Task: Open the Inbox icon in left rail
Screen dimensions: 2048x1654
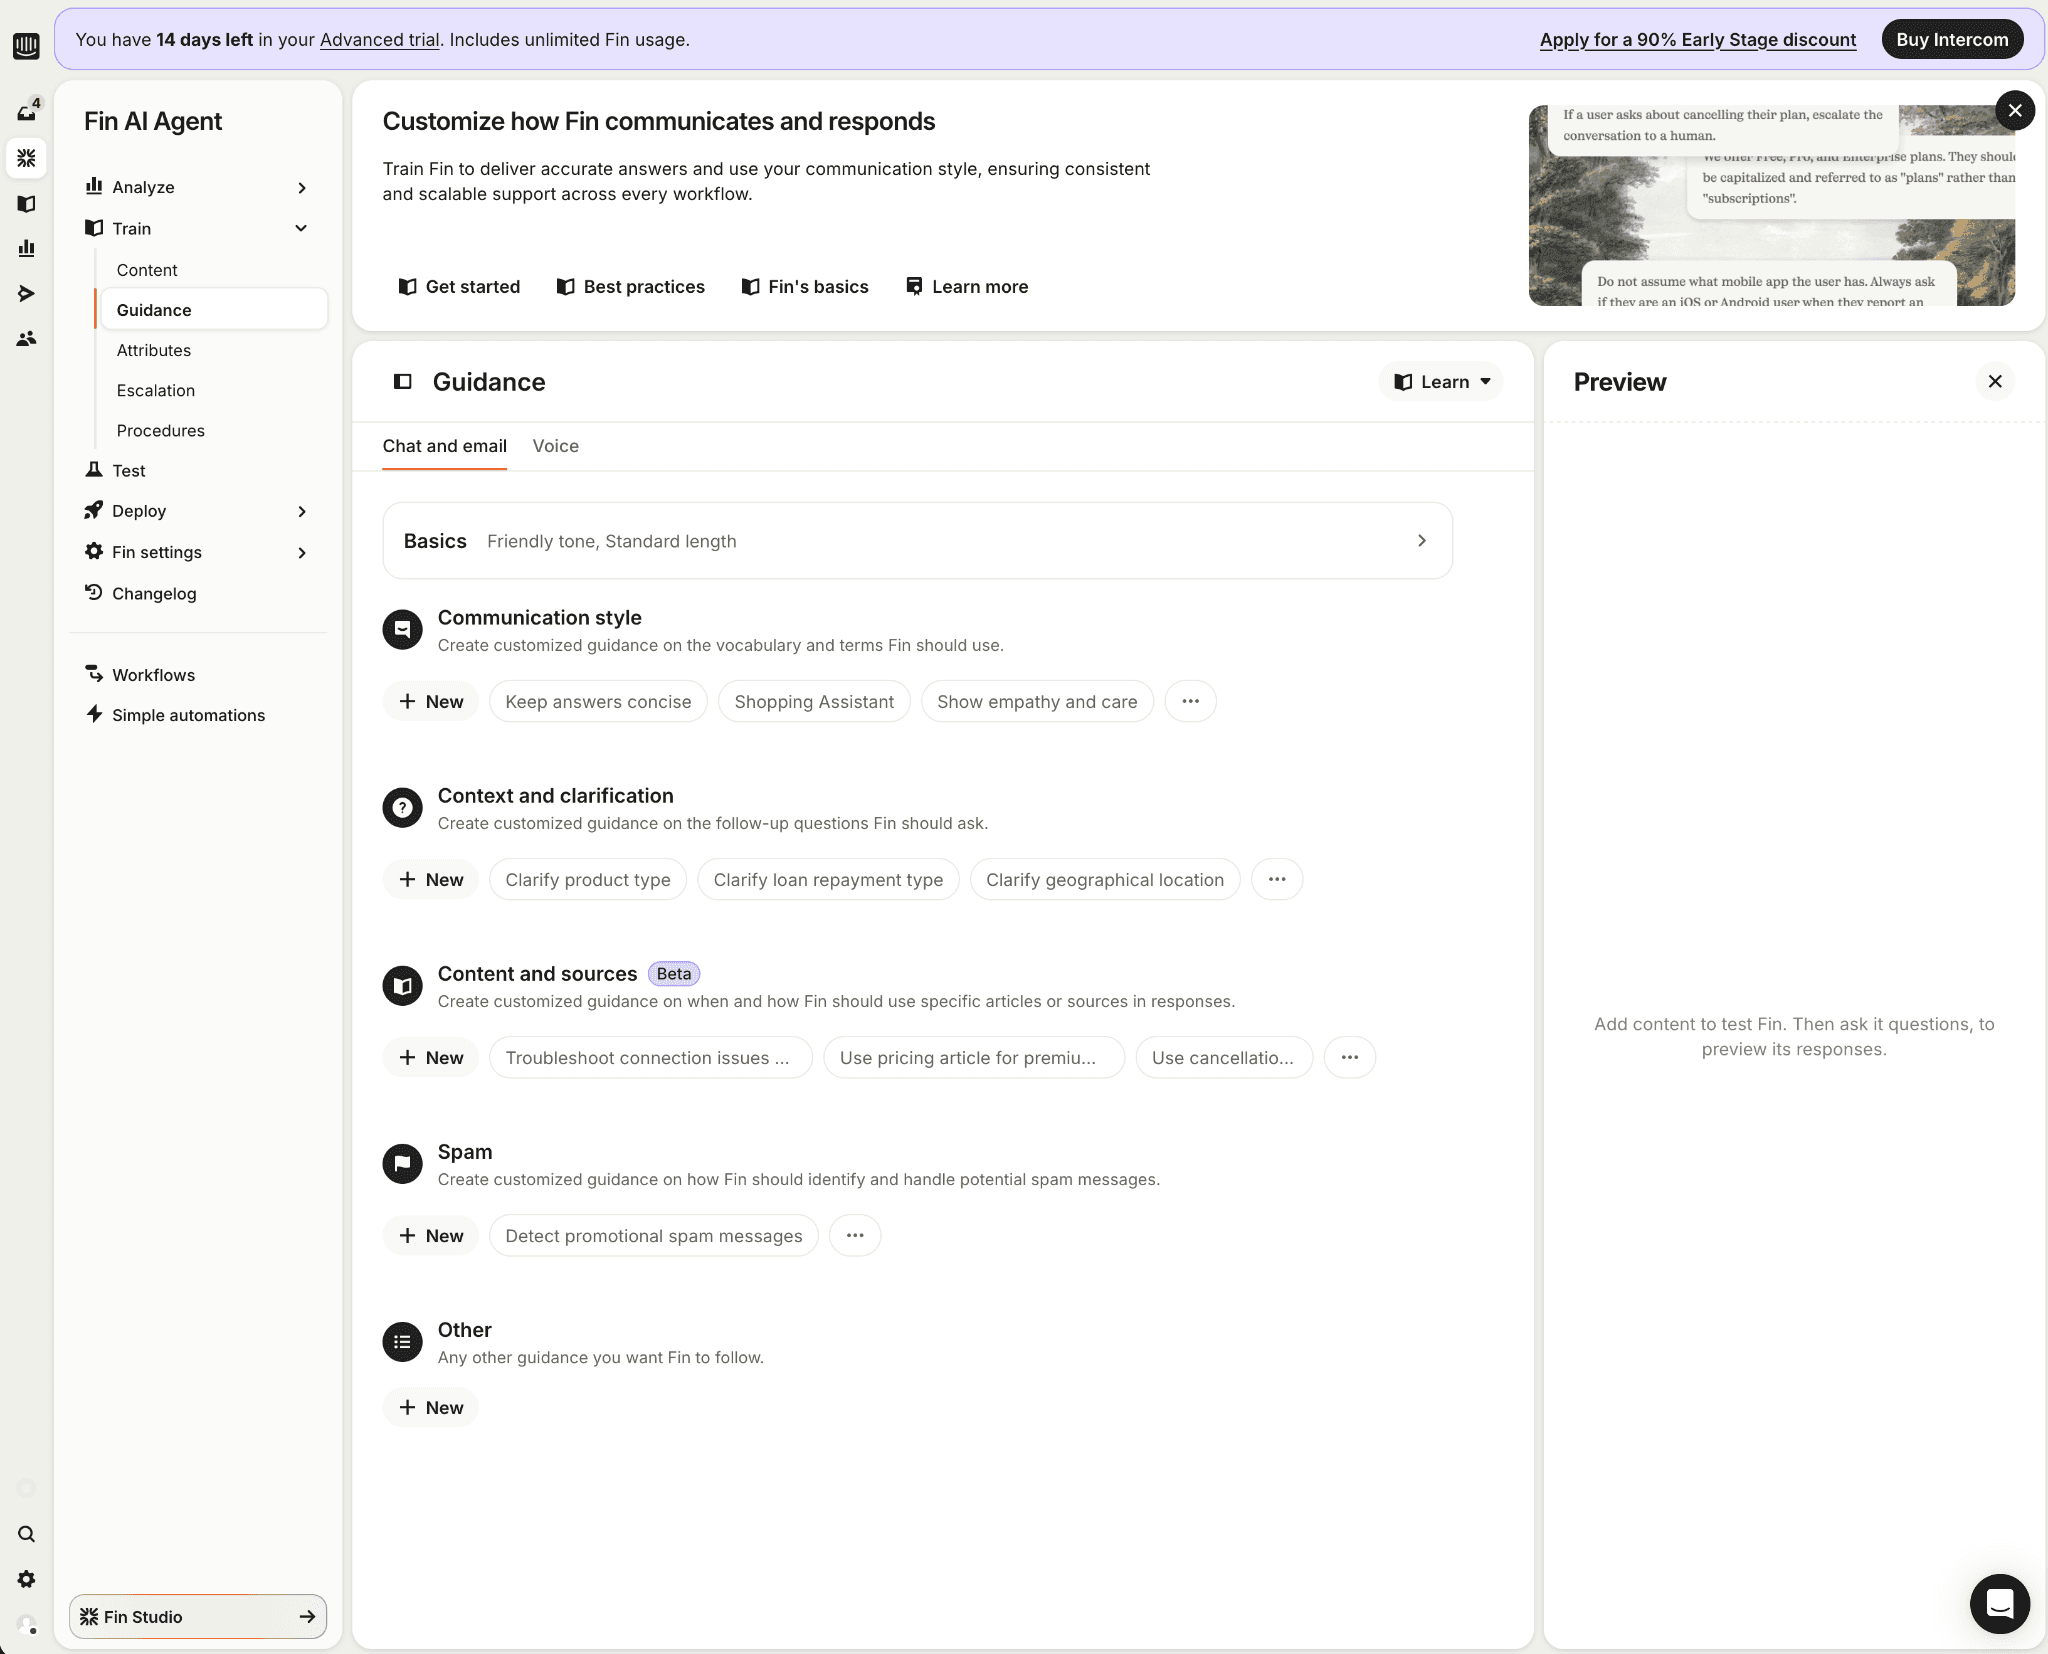Action: click(x=26, y=112)
